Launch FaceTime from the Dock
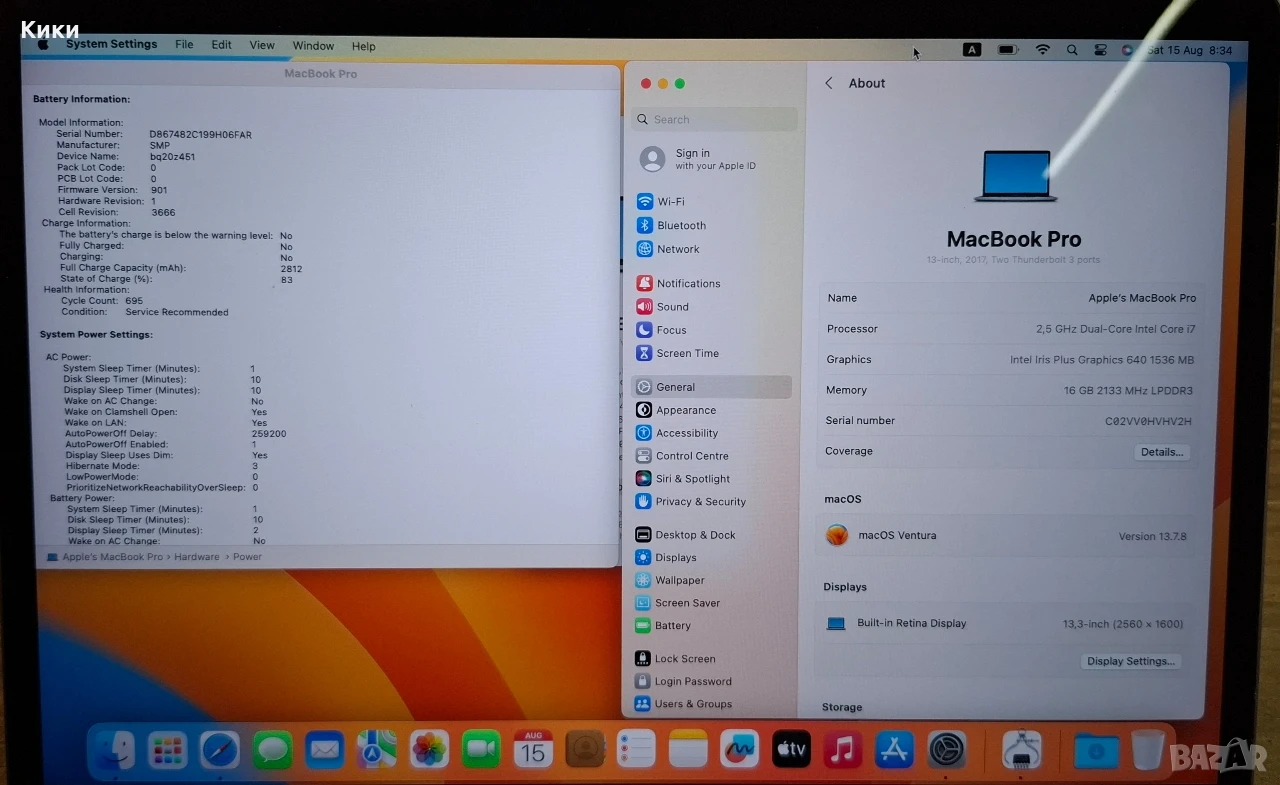 tap(481, 750)
